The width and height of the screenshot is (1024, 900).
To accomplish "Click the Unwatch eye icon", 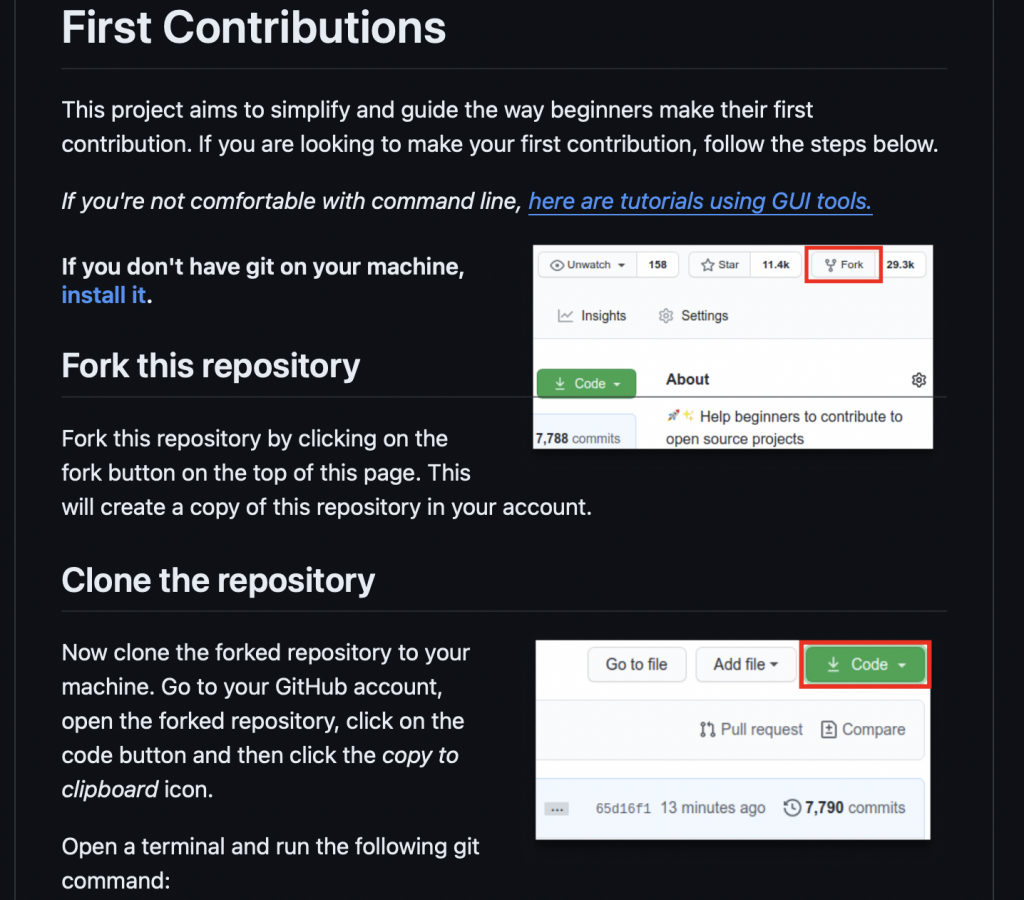I will pos(557,265).
